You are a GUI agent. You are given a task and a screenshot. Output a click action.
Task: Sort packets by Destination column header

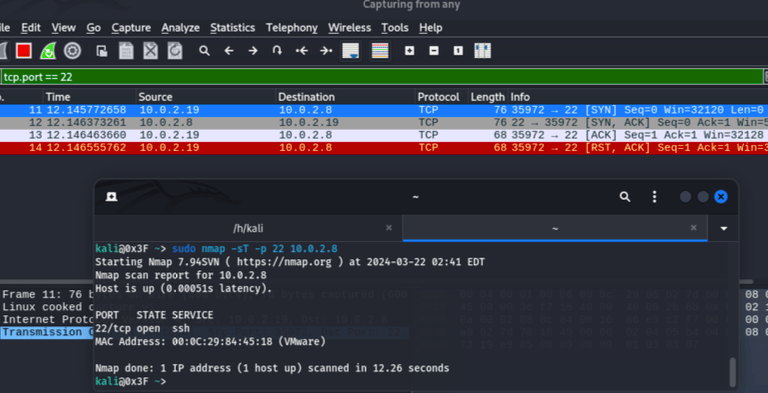point(345,97)
